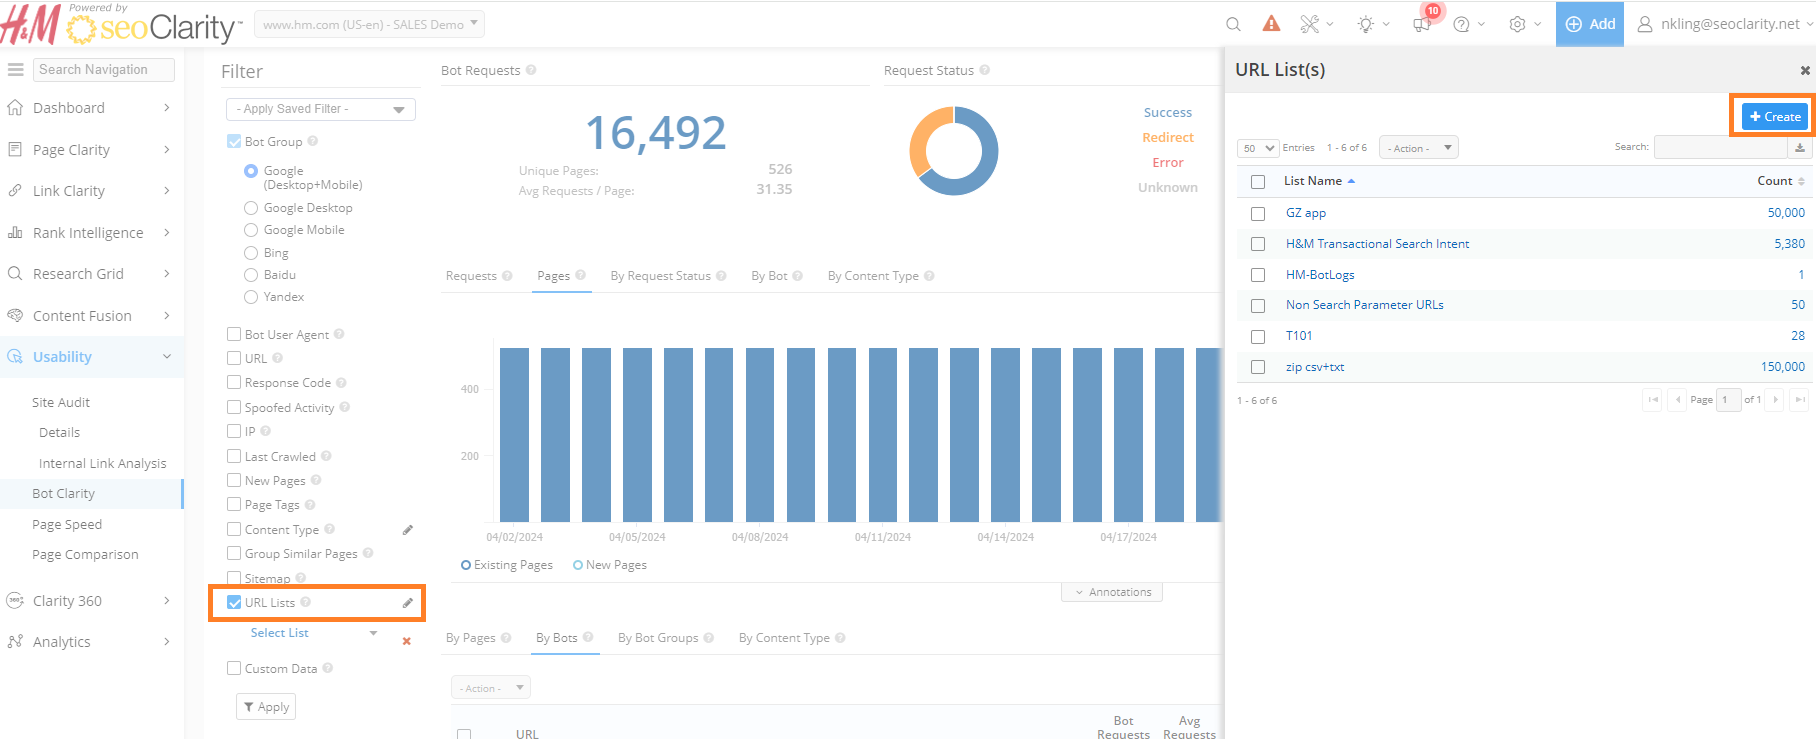Uncheck the URL Lists filter checkbox
Image resolution: width=1816 pixels, height=739 pixels.
[x=234, y=602]
